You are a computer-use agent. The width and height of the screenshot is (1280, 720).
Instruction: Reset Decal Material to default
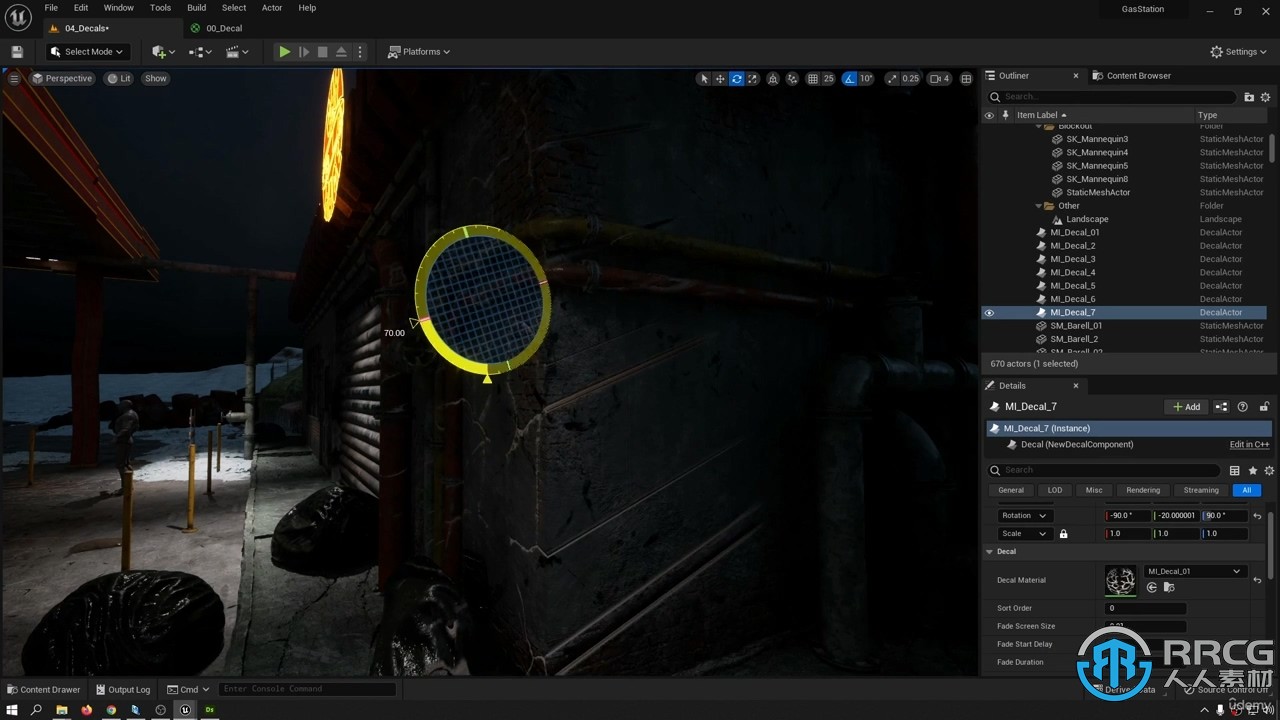tap(1257, 580)
